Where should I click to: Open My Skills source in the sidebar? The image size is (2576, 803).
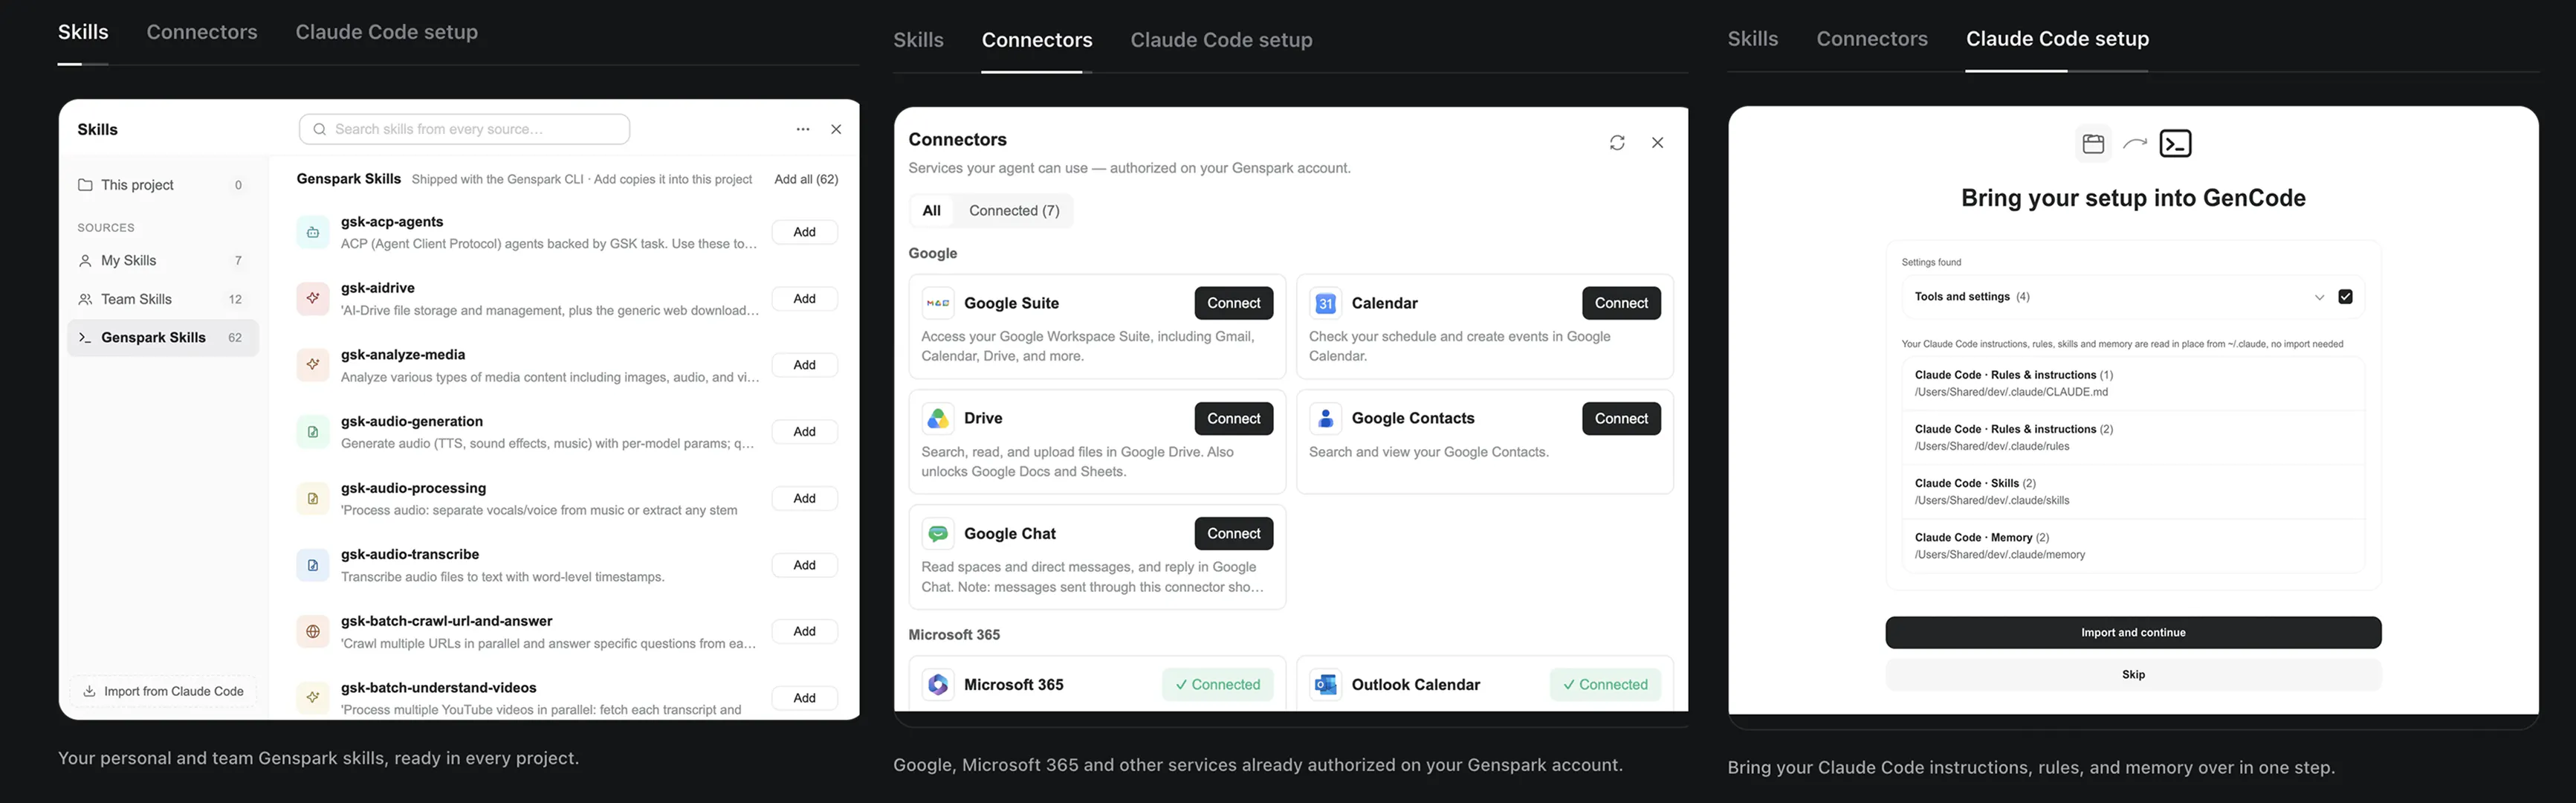coord(163,261)
